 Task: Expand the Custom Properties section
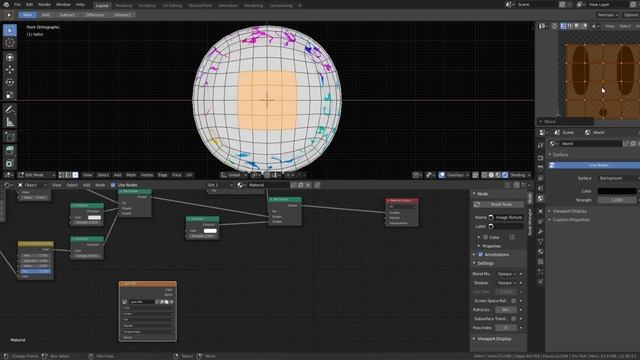coord(571,220)
